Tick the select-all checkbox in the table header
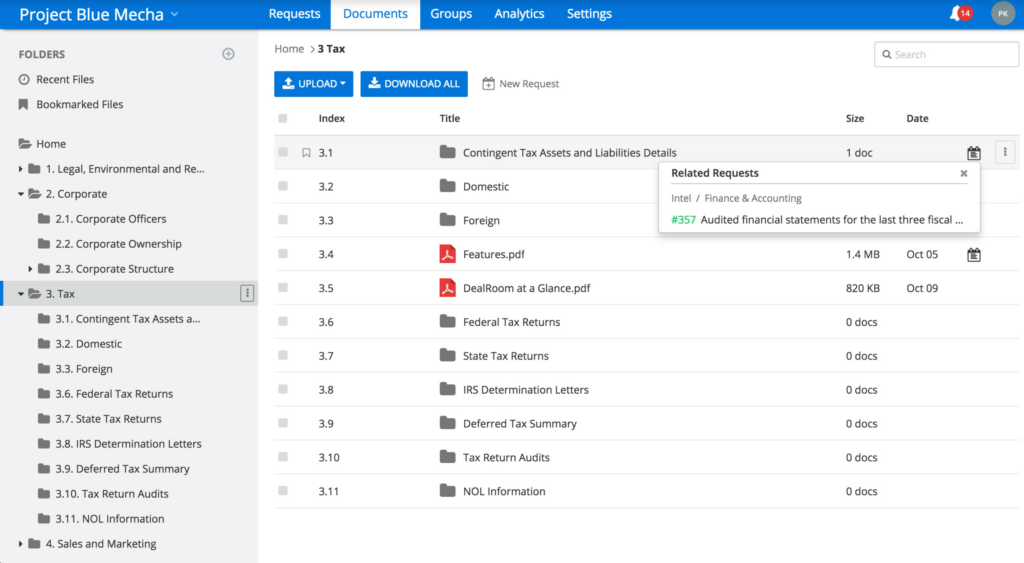 tap(283, 118)
